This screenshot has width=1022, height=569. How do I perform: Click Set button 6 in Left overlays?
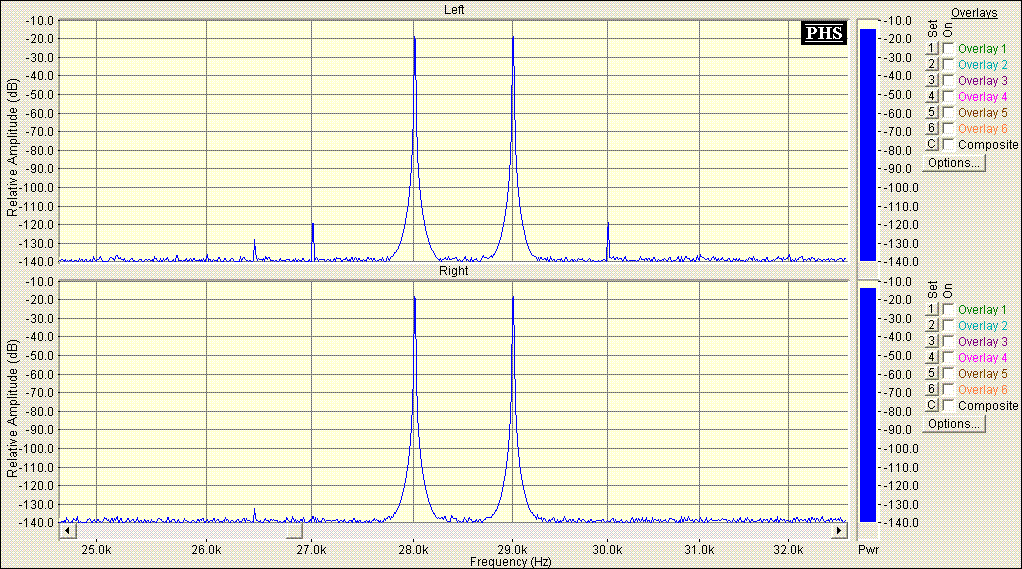tap(931, 128)
